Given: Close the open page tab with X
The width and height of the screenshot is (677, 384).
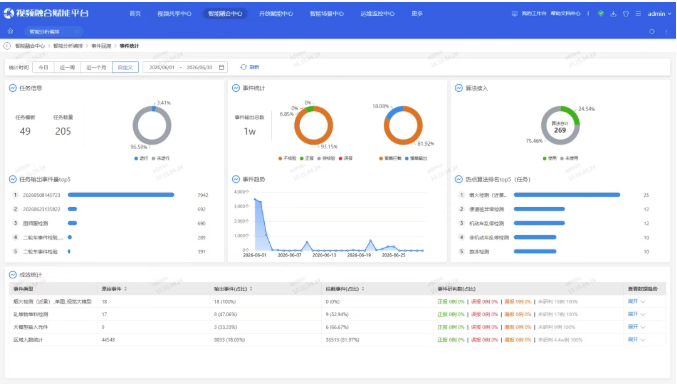Looking at the screenshot, I should tap(77, 32).
